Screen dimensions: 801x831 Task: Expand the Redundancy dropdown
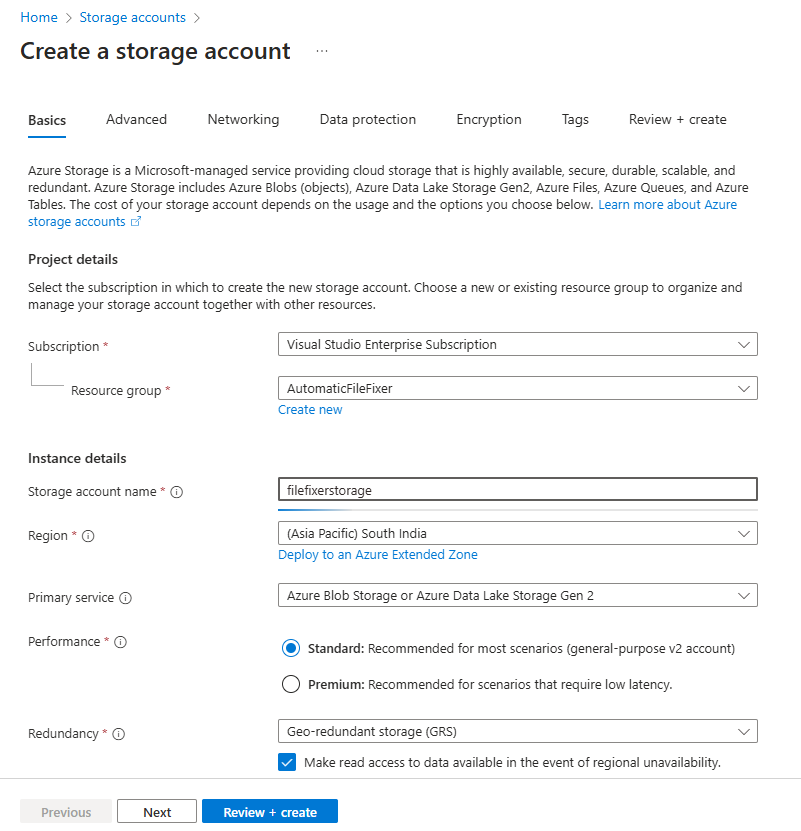point(517,731)
